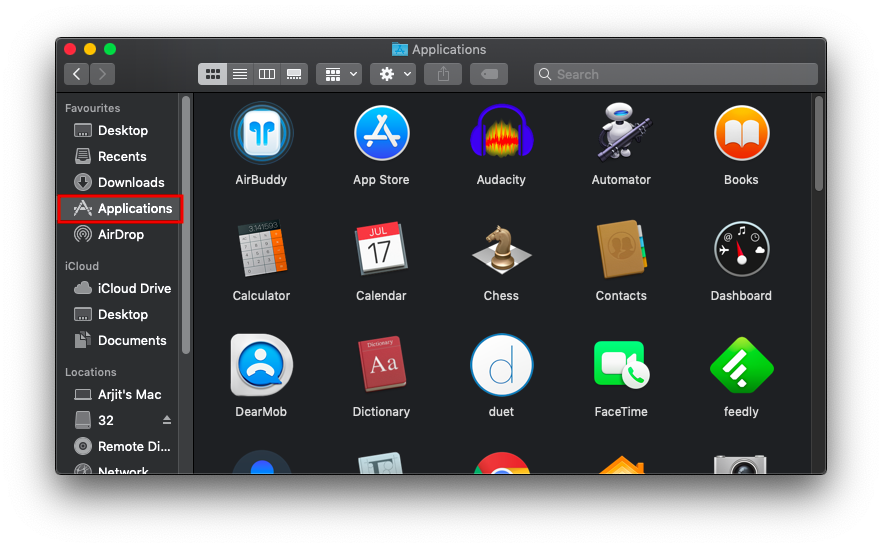This screenshot has width=882, height=548.
Task: Click the Edit Tags toolbar button
Action: point(489,74)
